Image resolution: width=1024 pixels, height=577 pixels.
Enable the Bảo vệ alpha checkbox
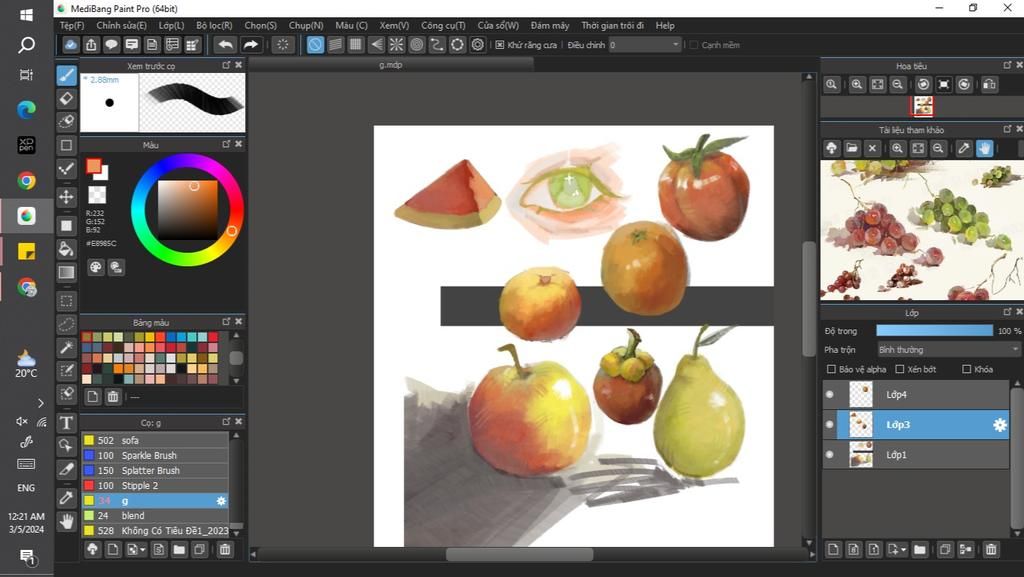831,369
